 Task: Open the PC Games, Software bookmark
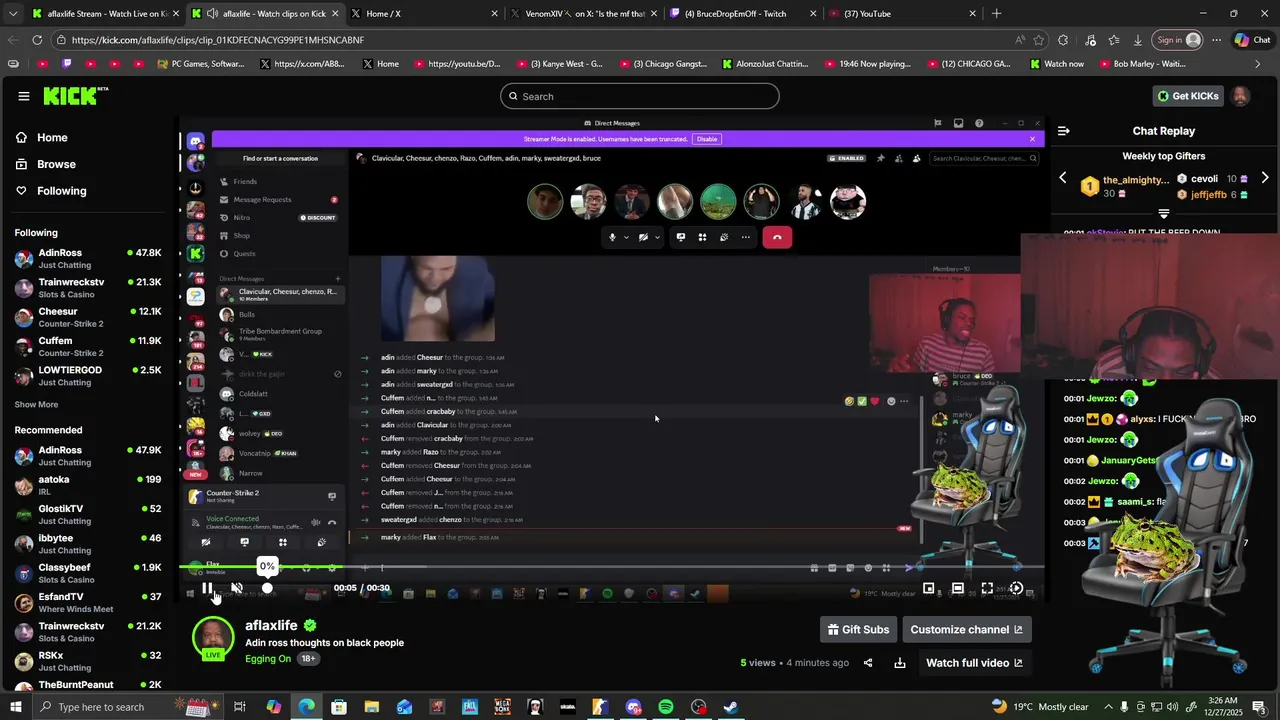[200, 63]
